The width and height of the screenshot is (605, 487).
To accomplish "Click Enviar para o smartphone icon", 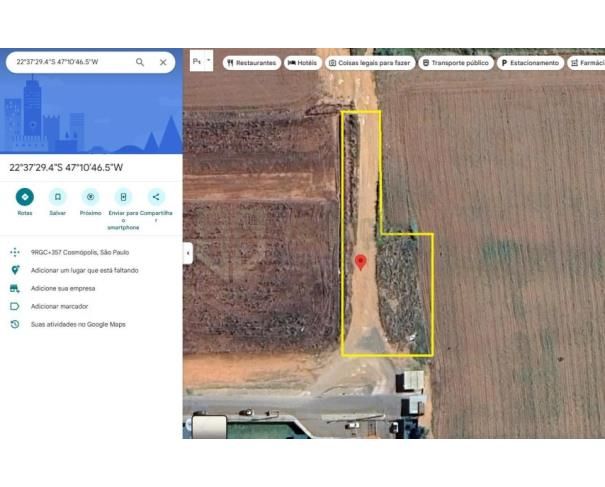I will (x=123, y=197).
